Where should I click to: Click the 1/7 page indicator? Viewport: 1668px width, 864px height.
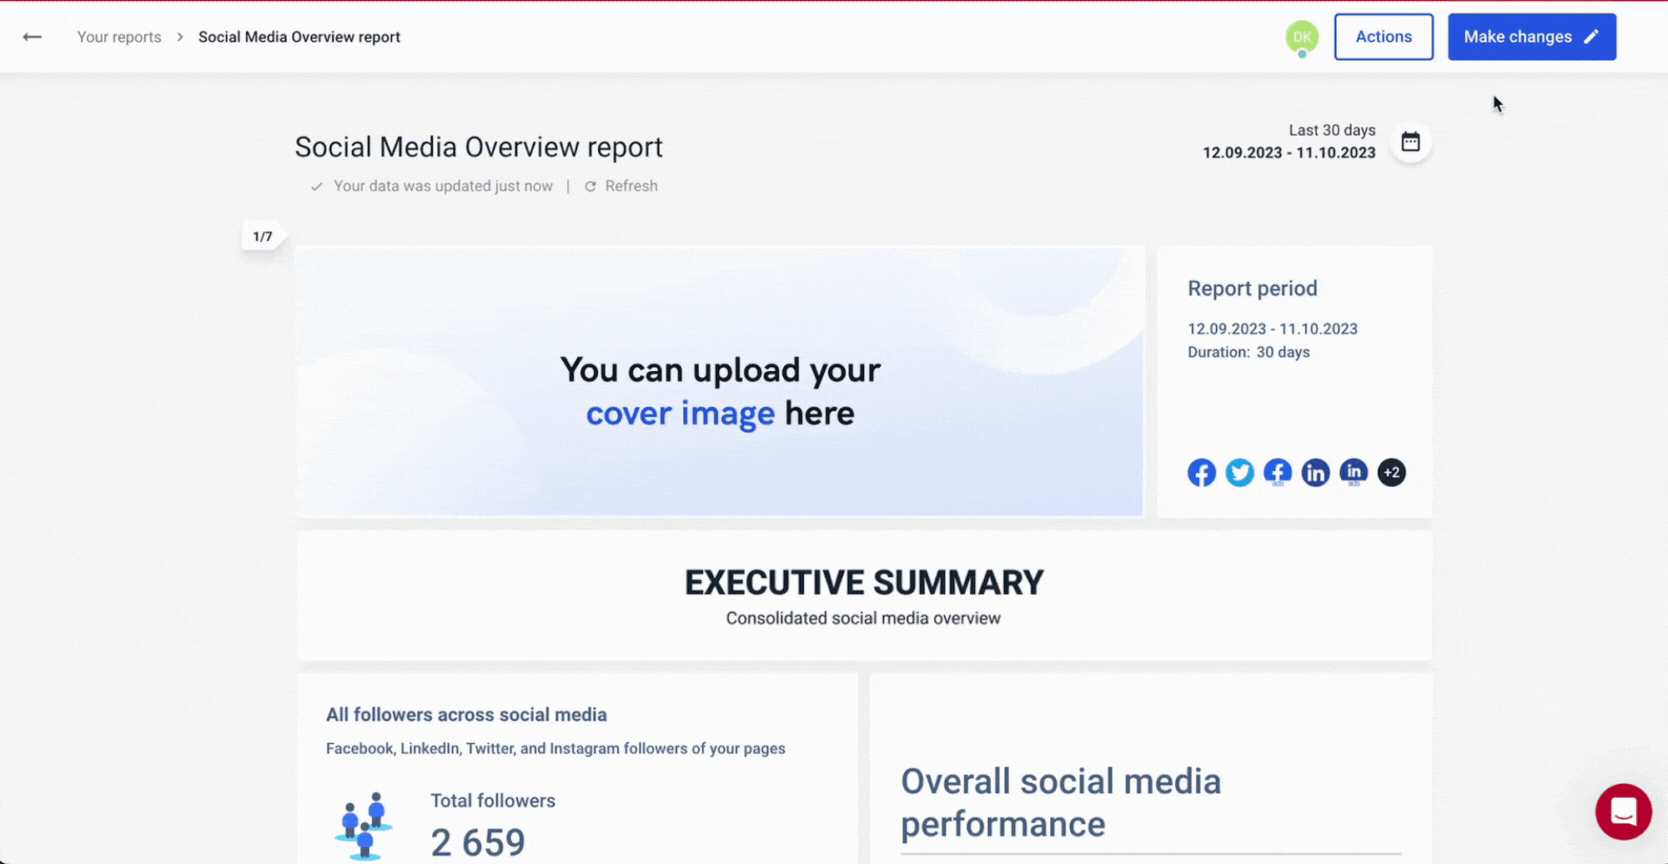click(x=262, y=237)
